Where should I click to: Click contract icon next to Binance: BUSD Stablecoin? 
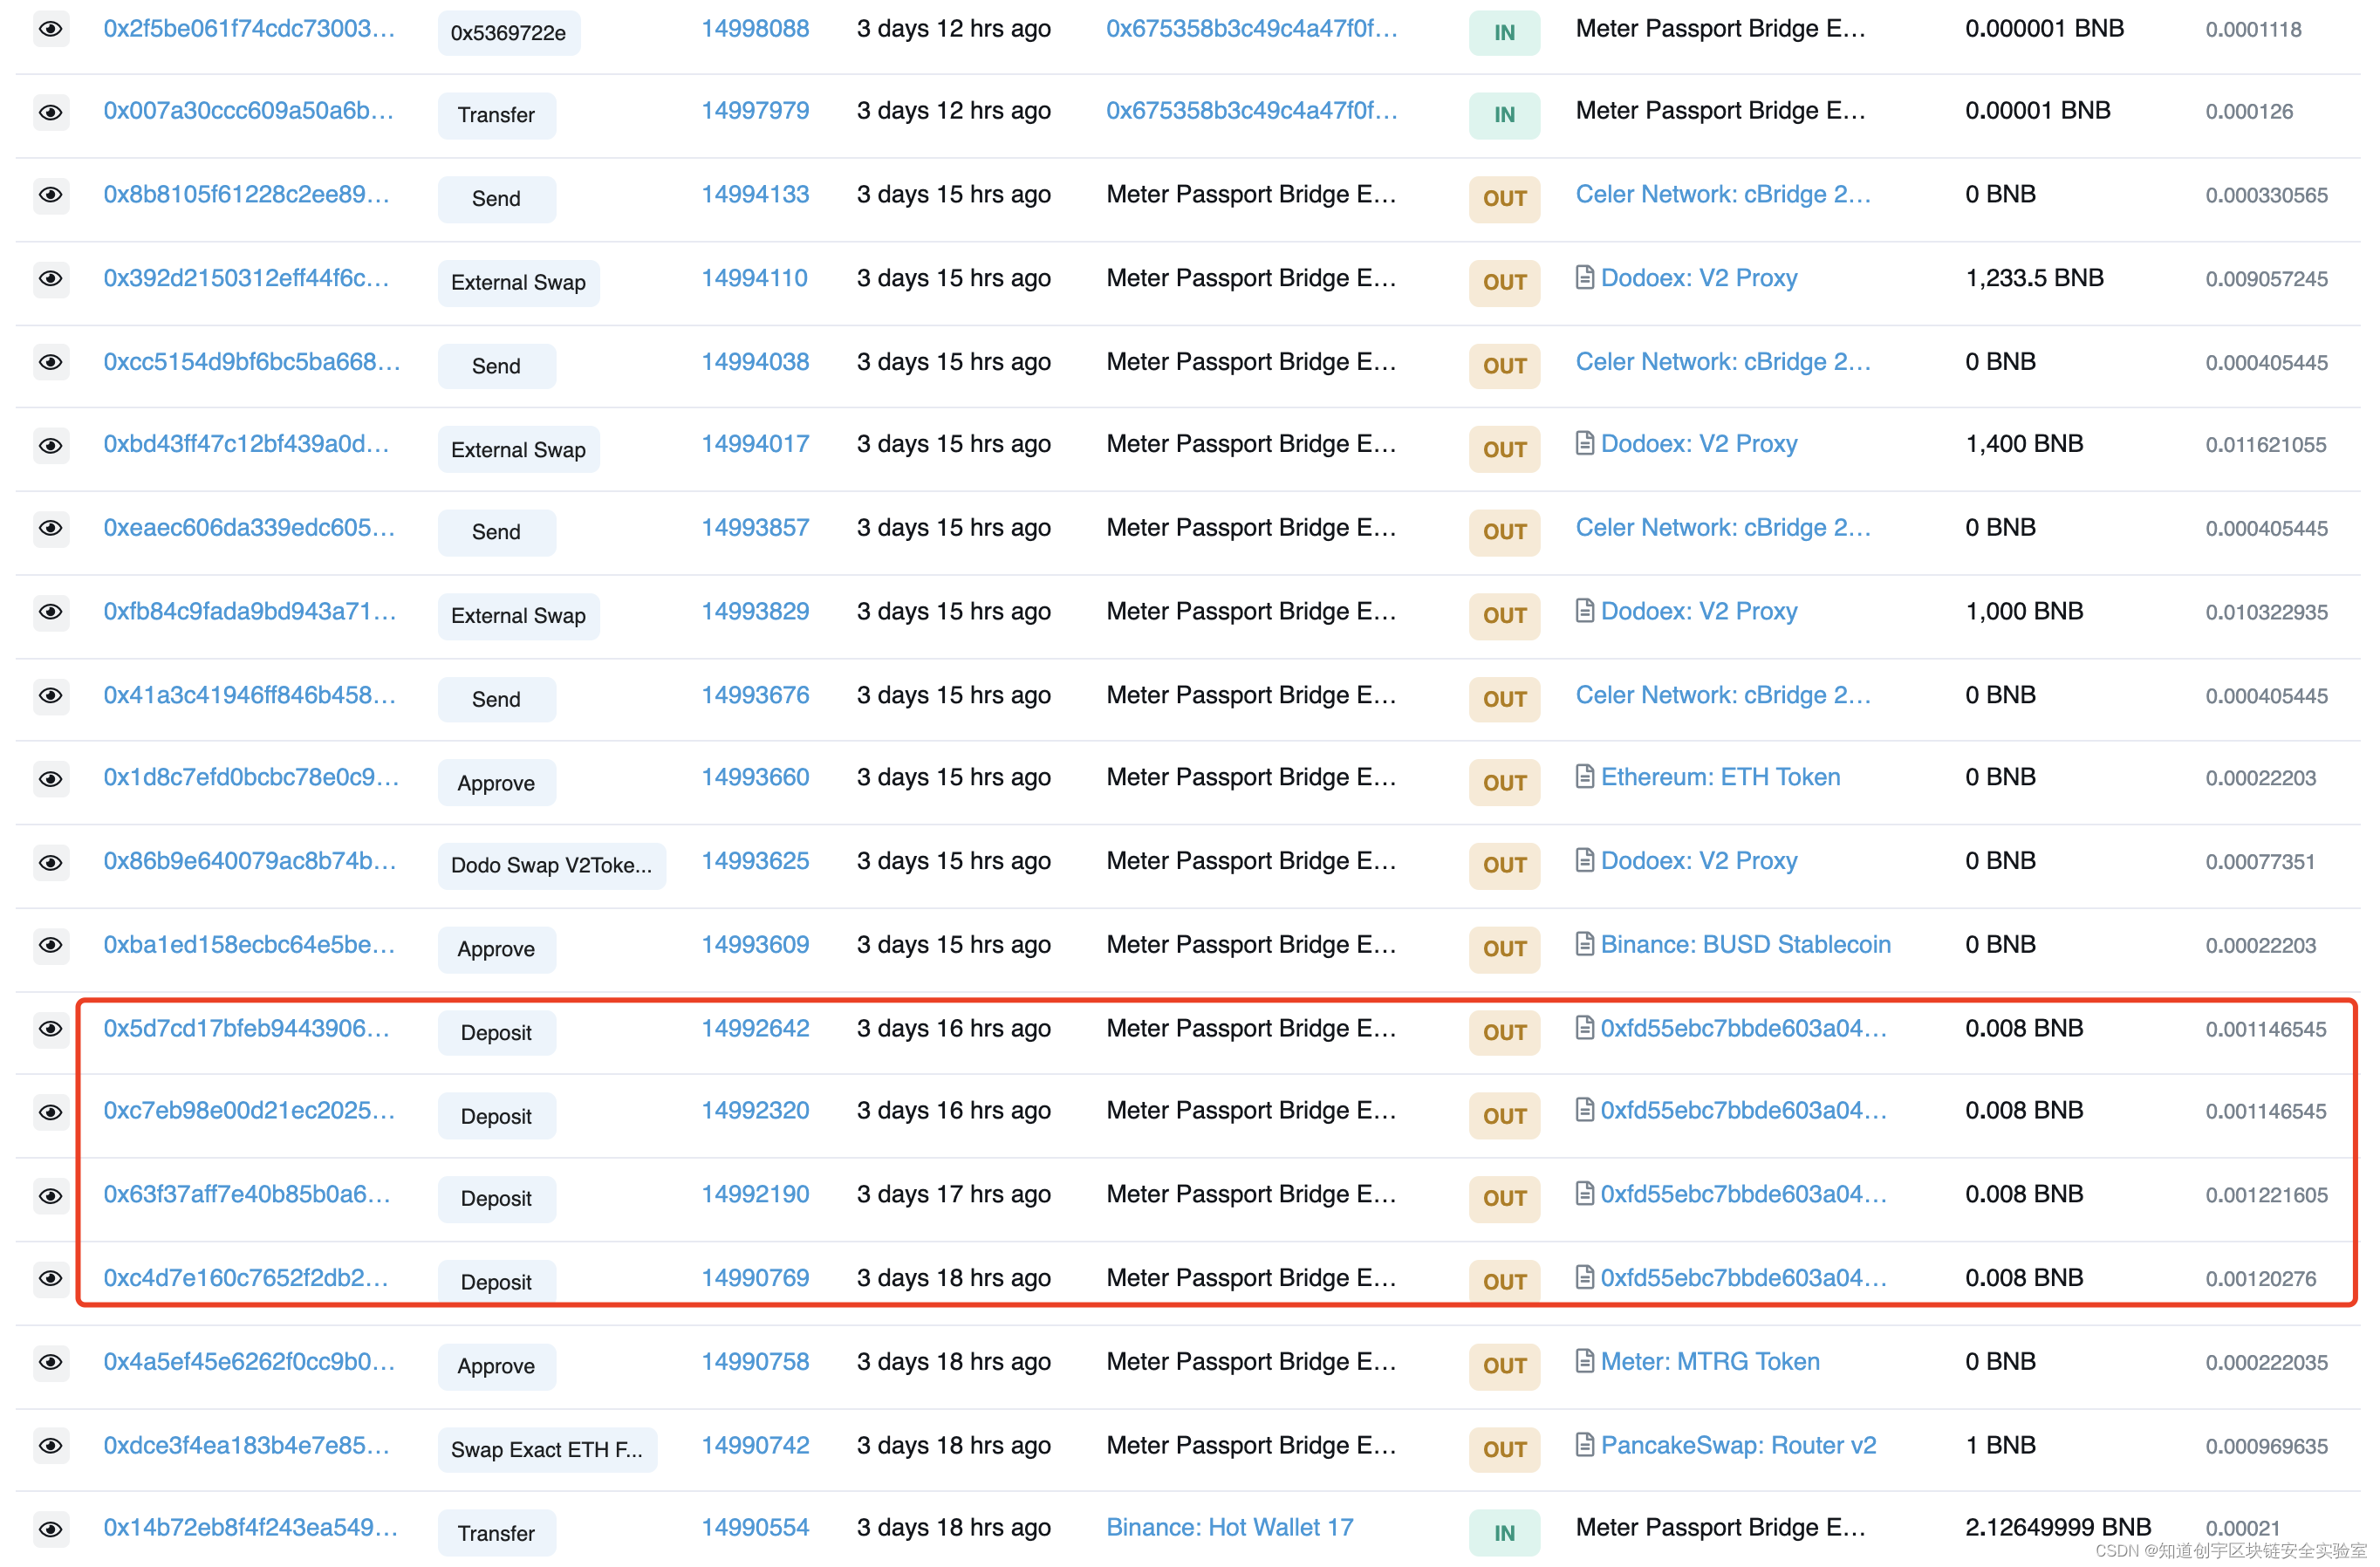1584,944
